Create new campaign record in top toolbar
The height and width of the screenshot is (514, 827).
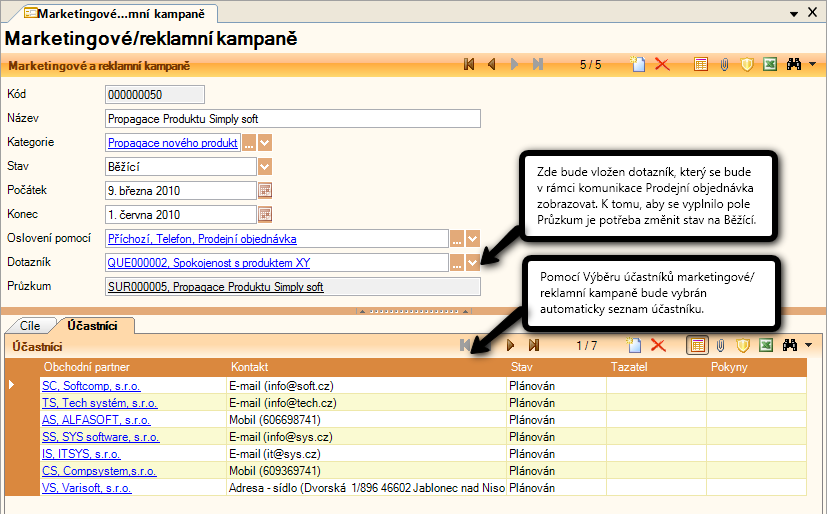pos(637,64)
